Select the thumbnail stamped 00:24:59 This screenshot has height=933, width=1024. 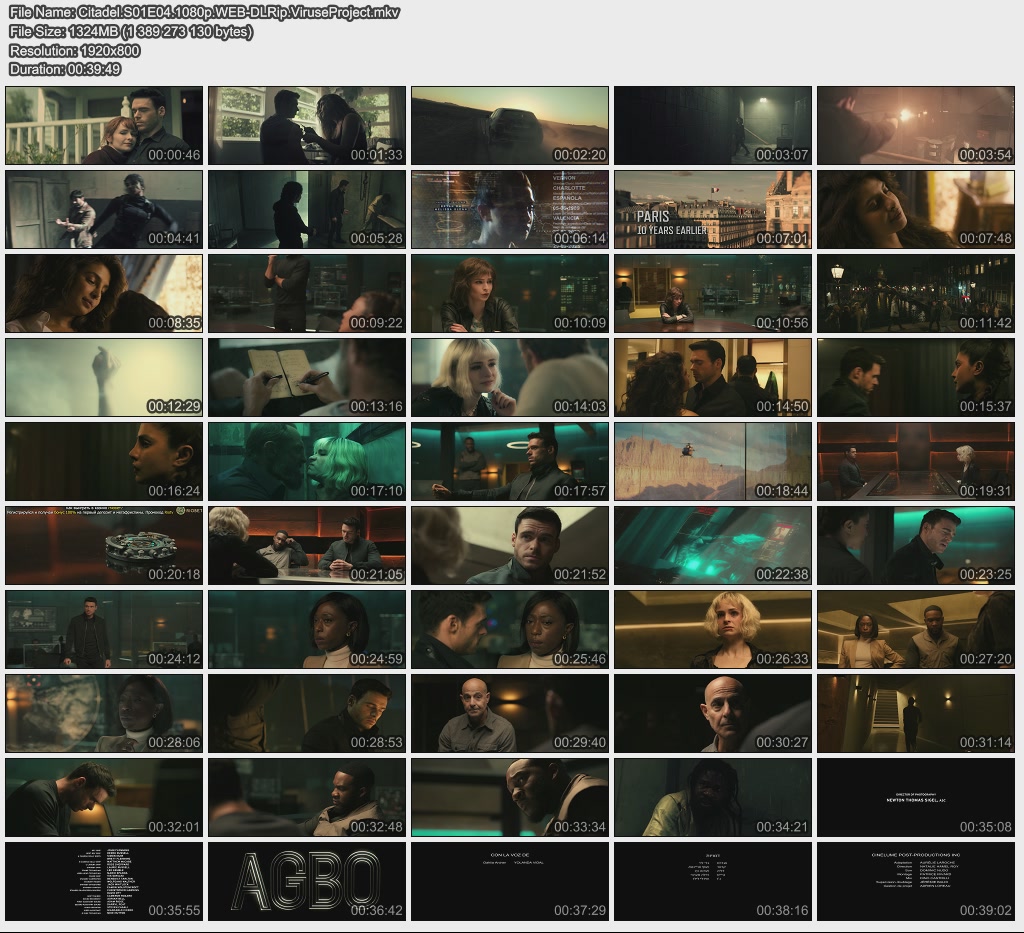click(x=307, y=629)
